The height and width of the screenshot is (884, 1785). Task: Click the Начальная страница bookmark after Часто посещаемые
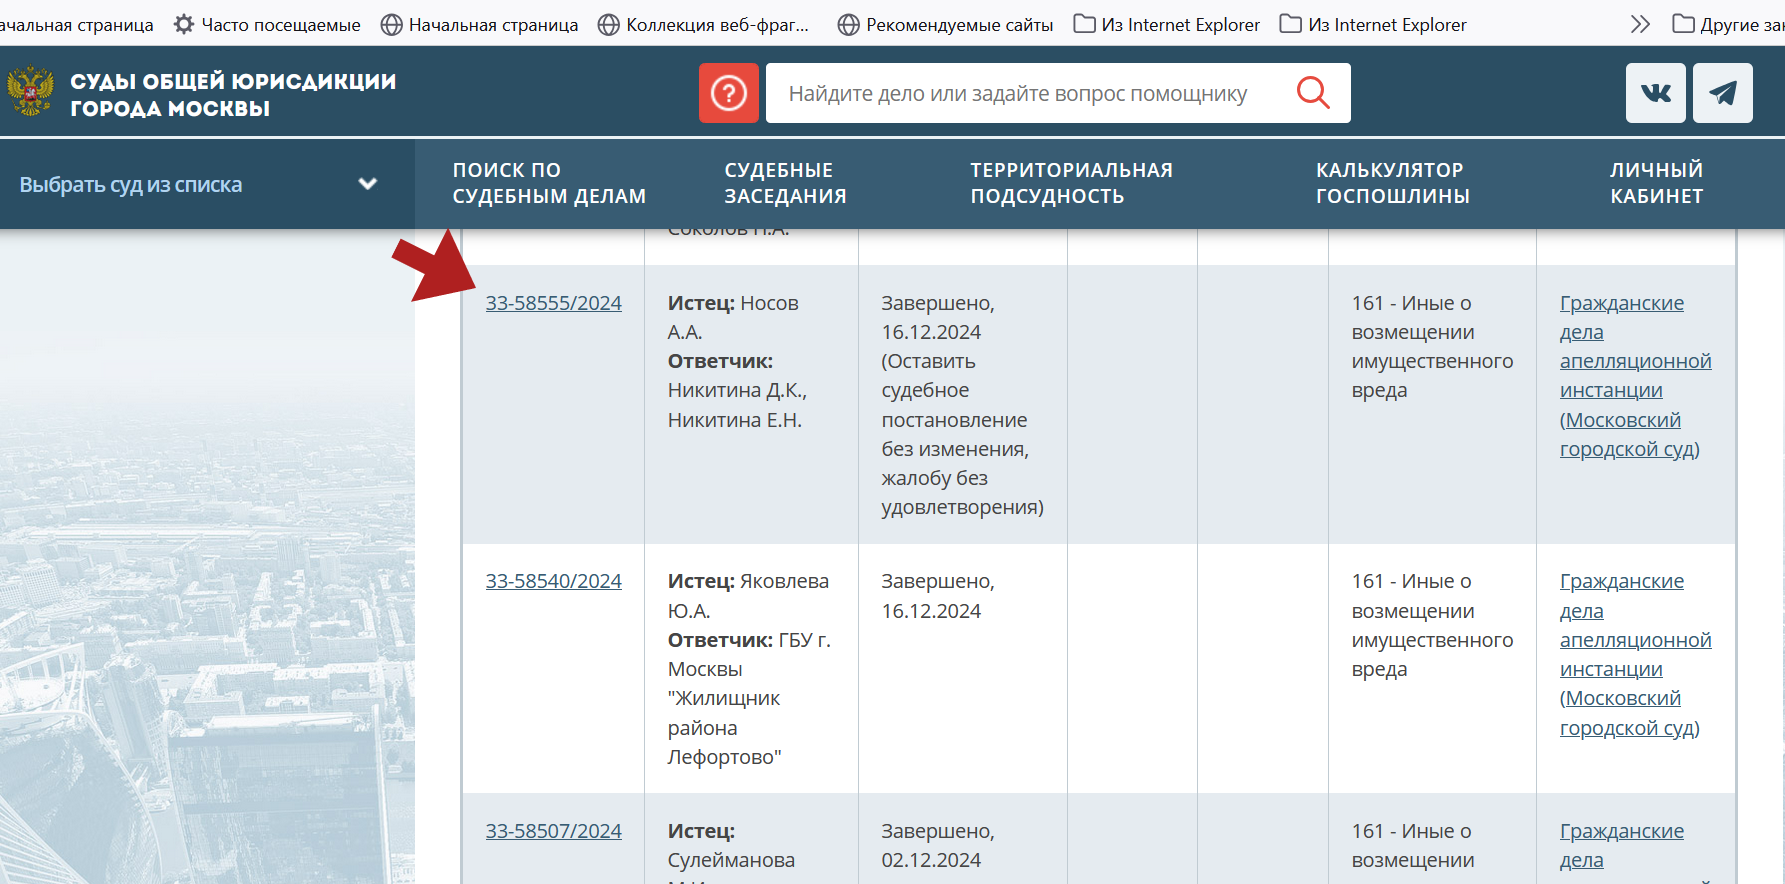pyautogui.click(x=480, y=24)
